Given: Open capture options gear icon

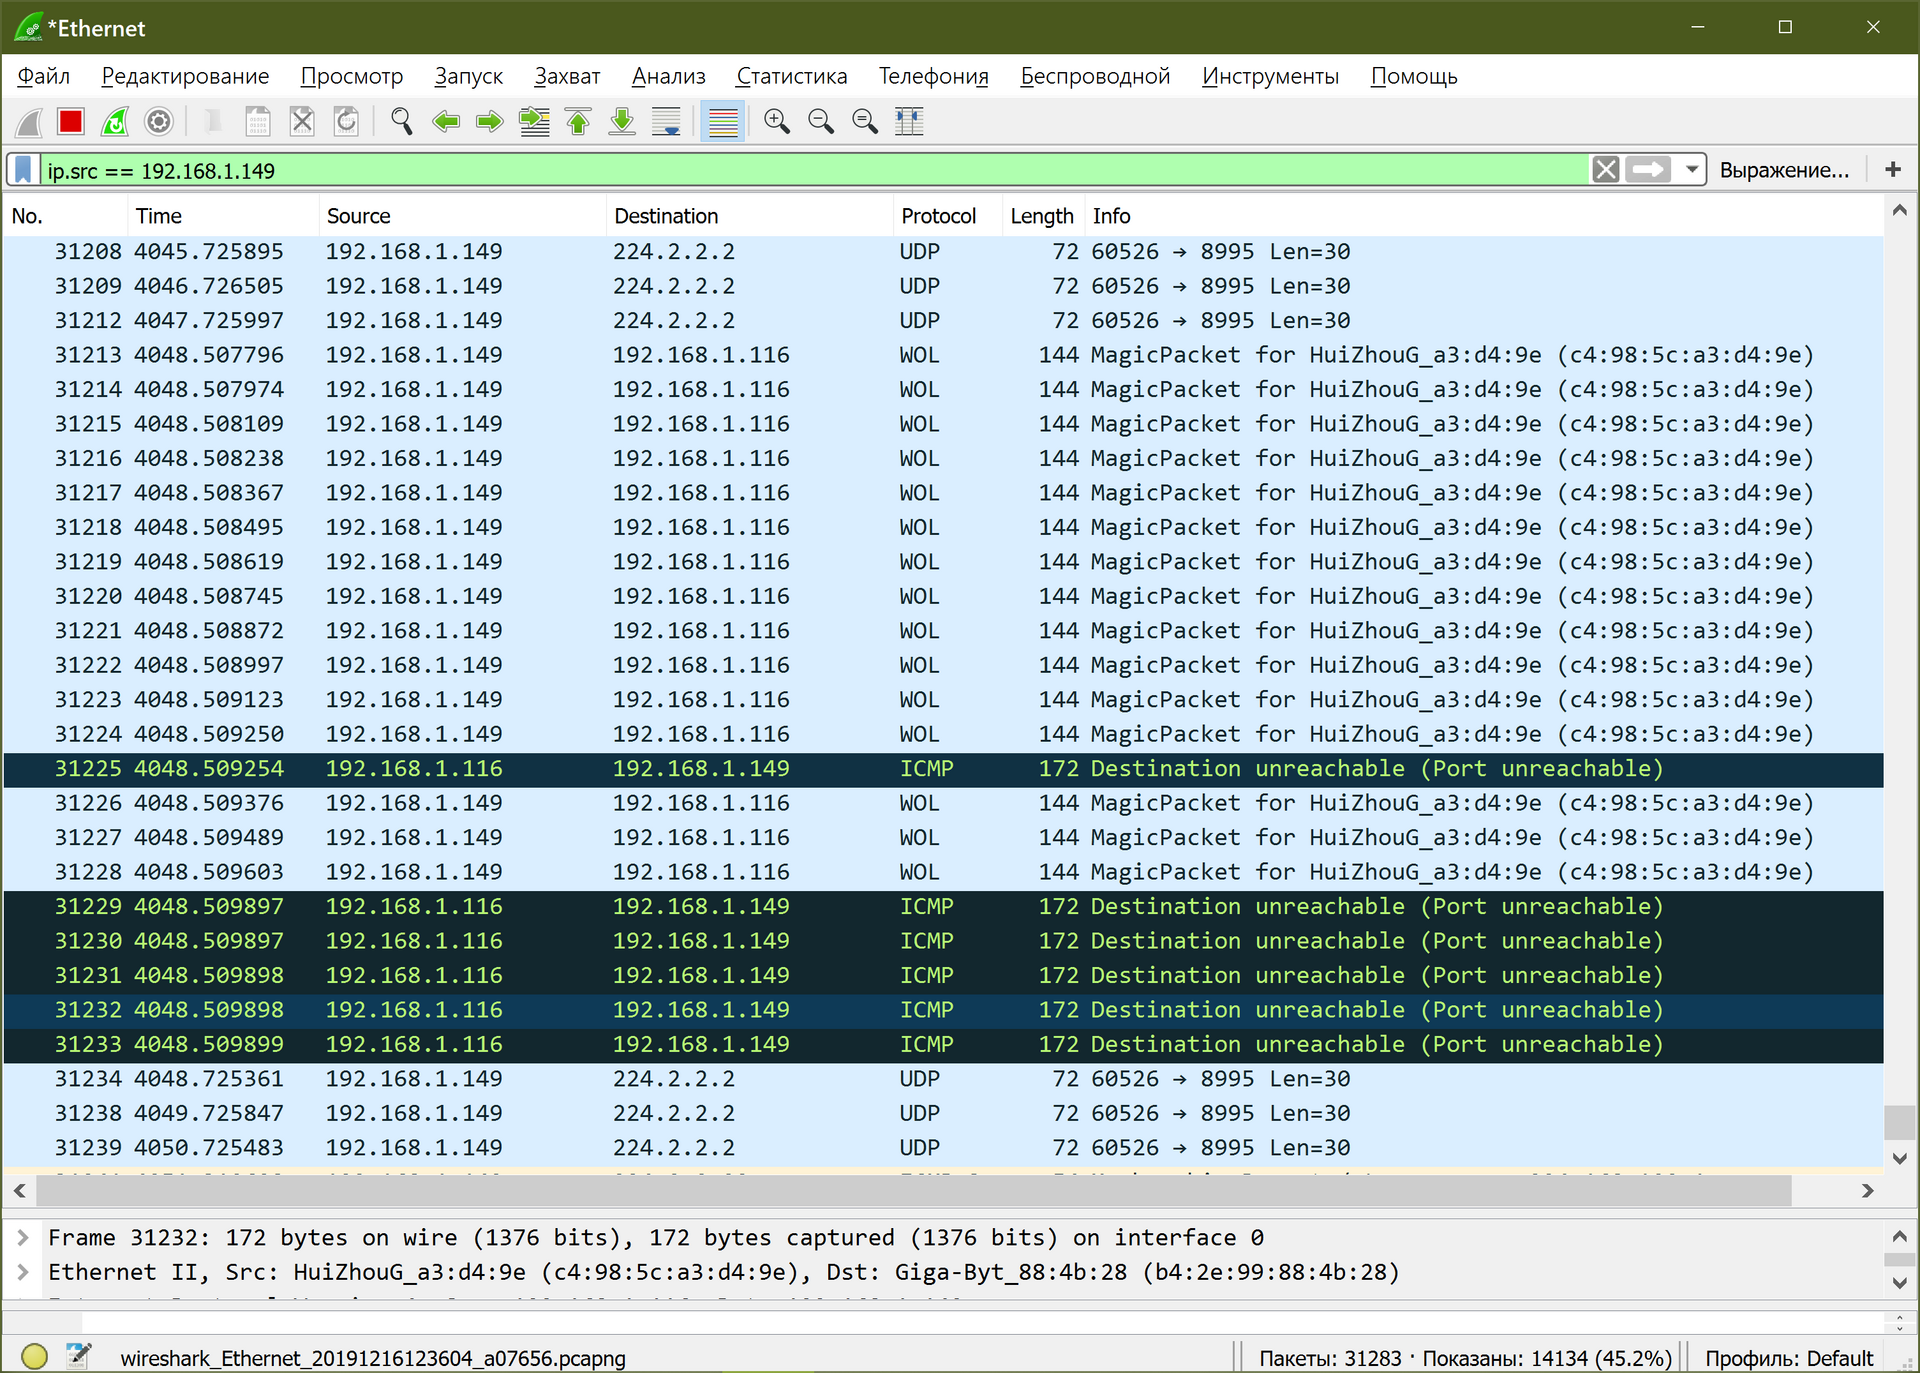Looking at the screenshot, I should (x=159, y=122).
